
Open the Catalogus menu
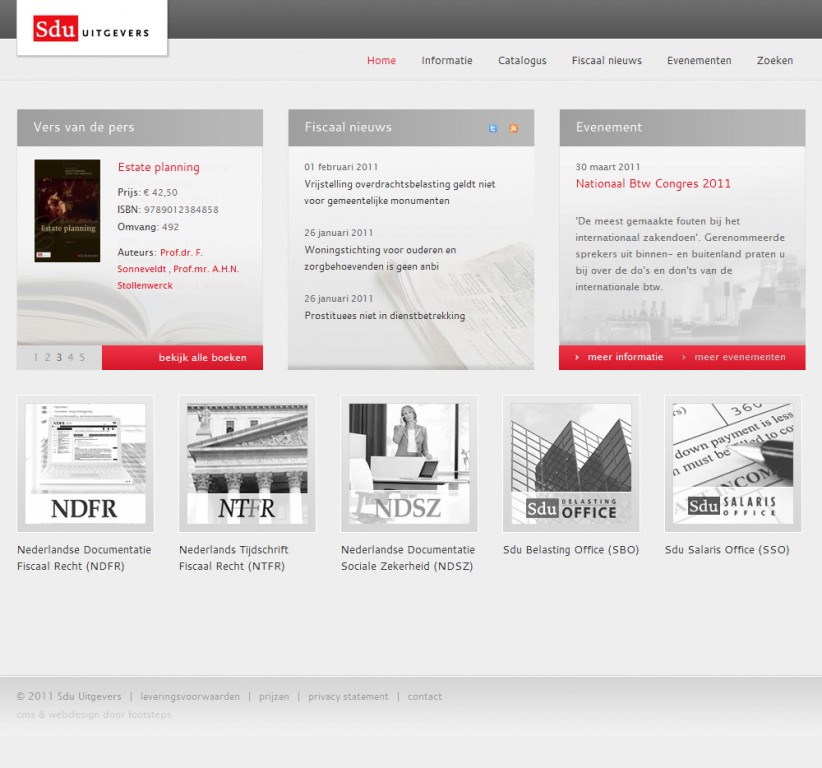pos(522,61)
